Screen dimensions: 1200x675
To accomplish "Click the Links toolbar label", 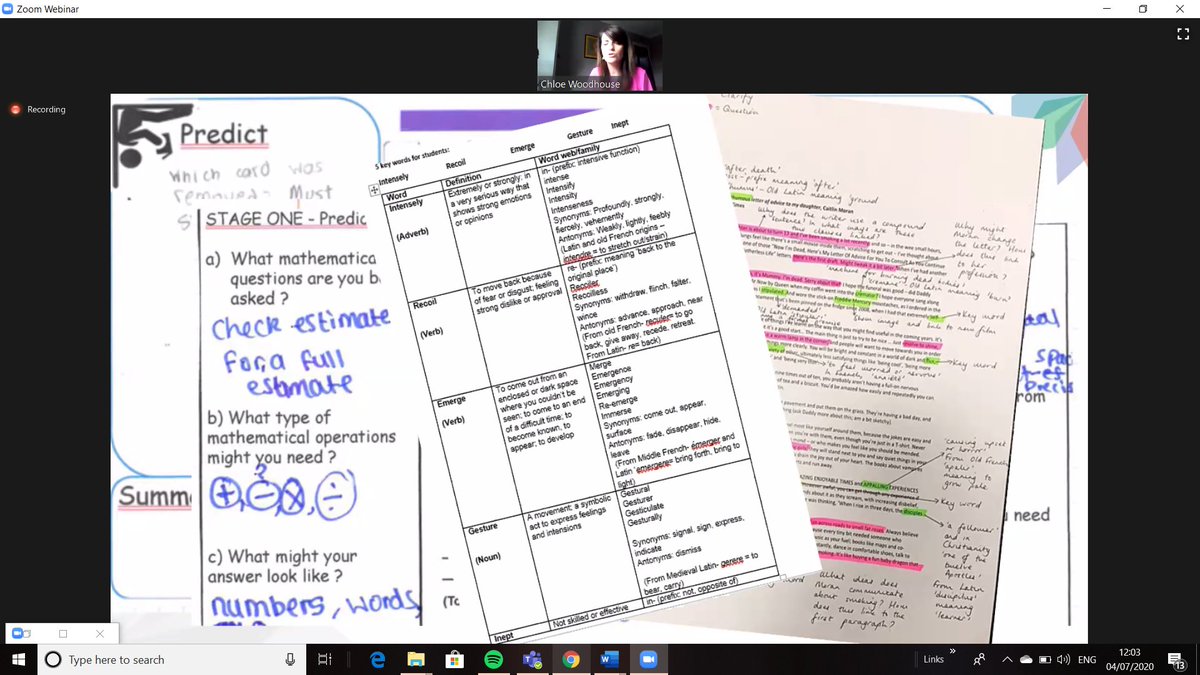I will click(933, 660).
